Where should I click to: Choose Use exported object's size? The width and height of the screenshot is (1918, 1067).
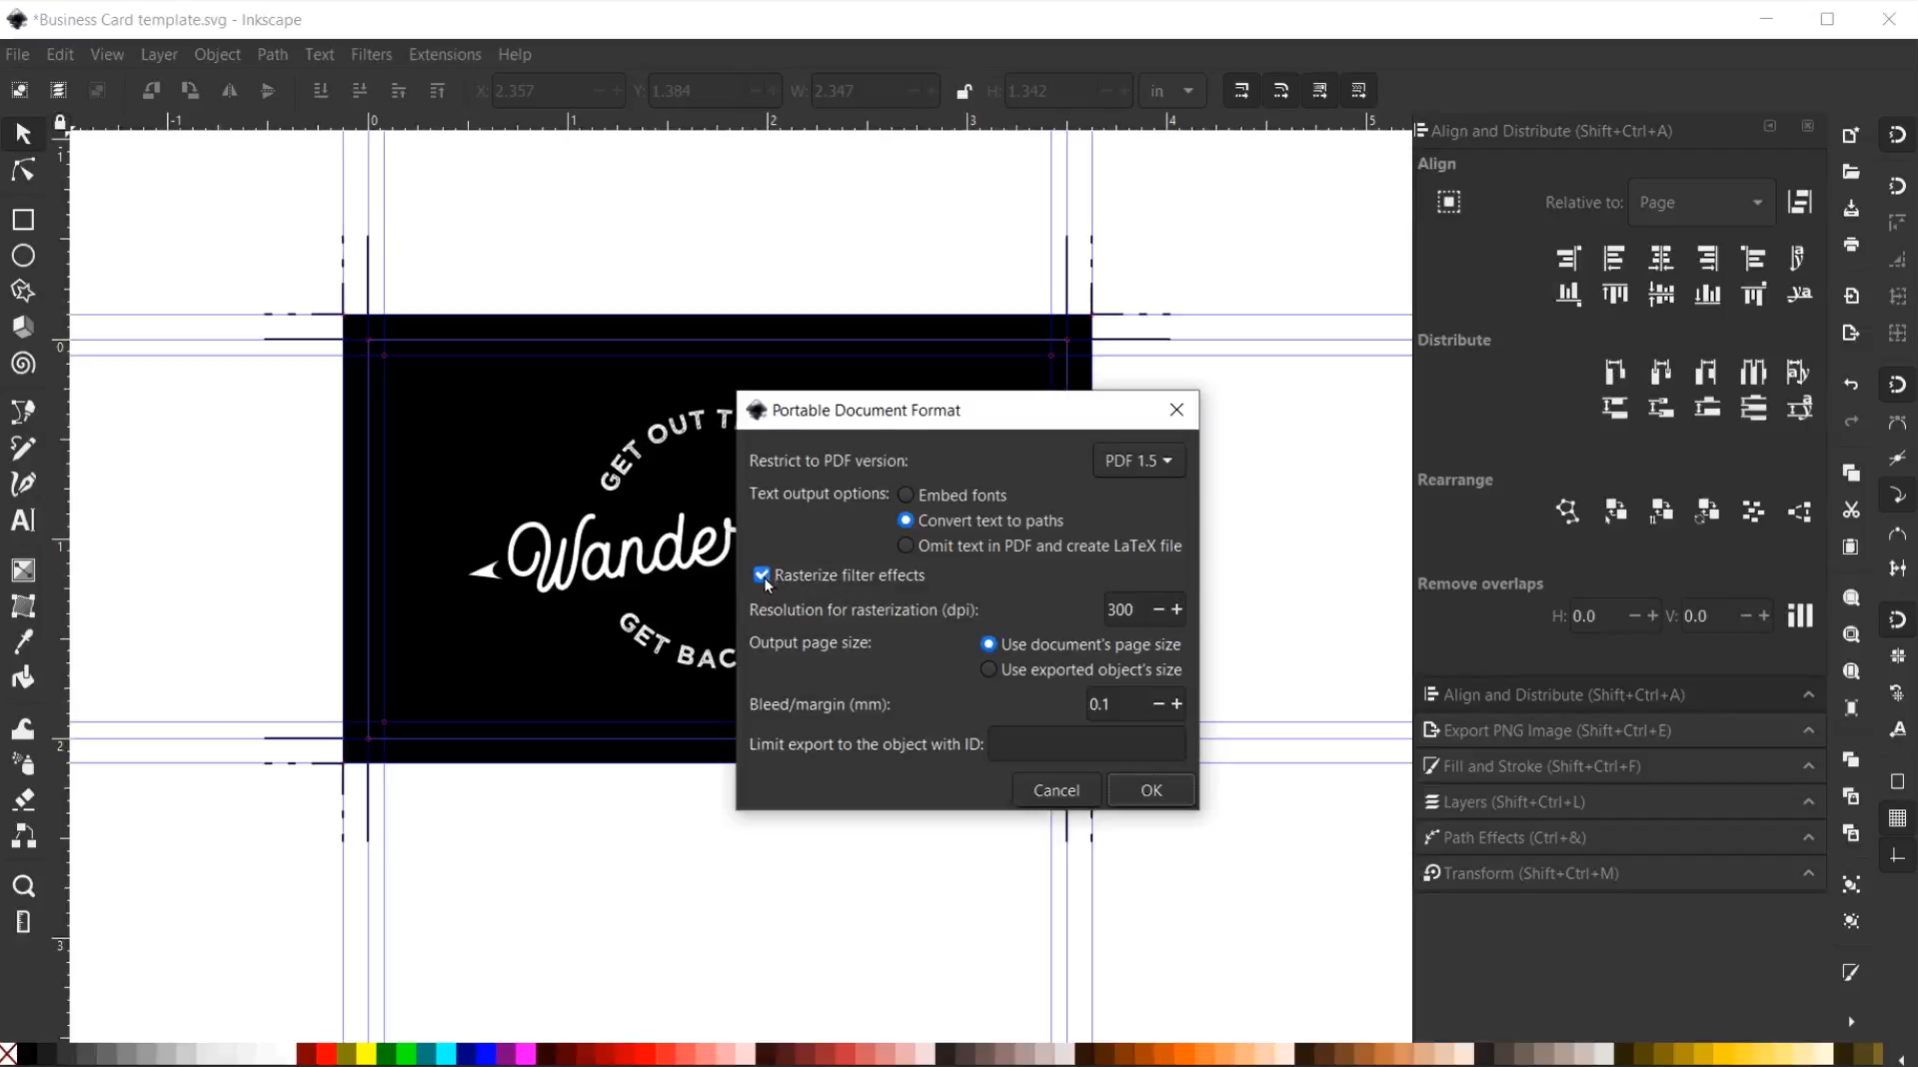(989, 670)
